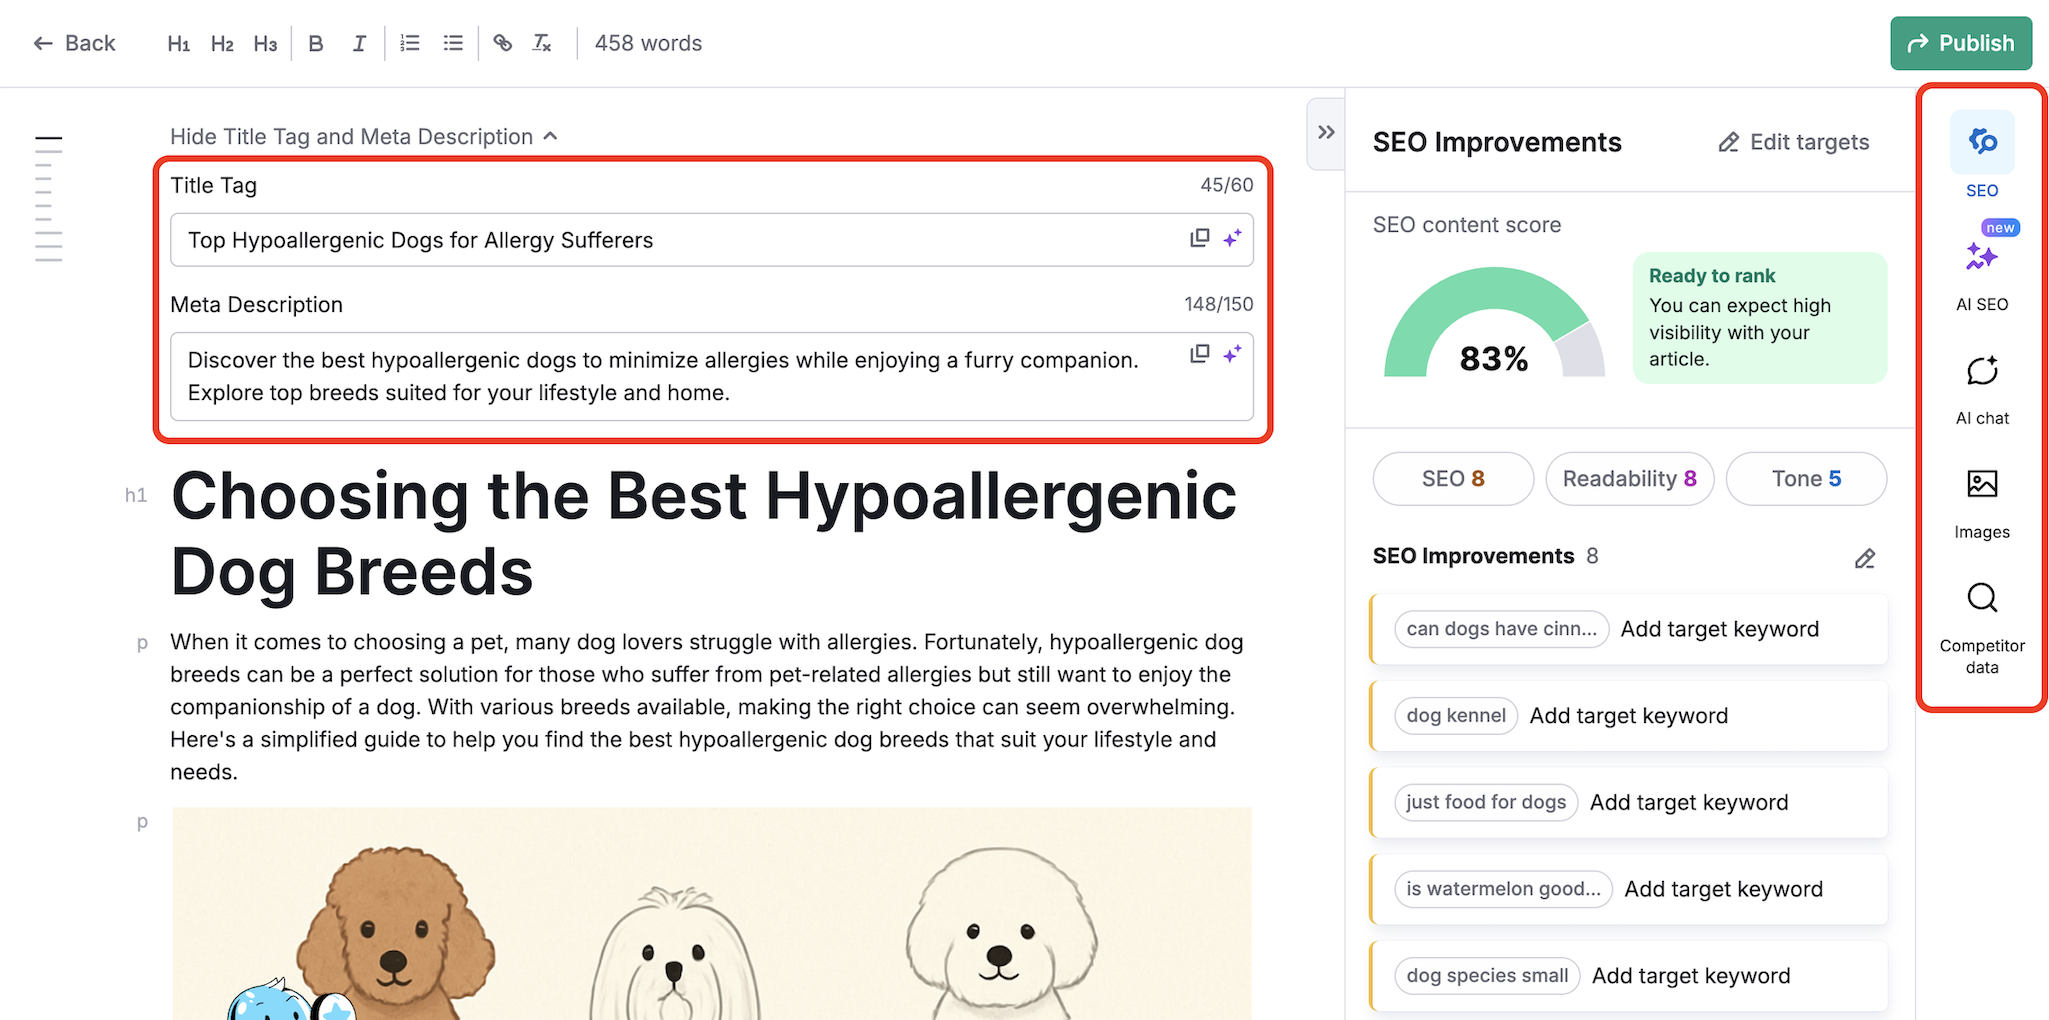Click the clear formatting icon

541,43
